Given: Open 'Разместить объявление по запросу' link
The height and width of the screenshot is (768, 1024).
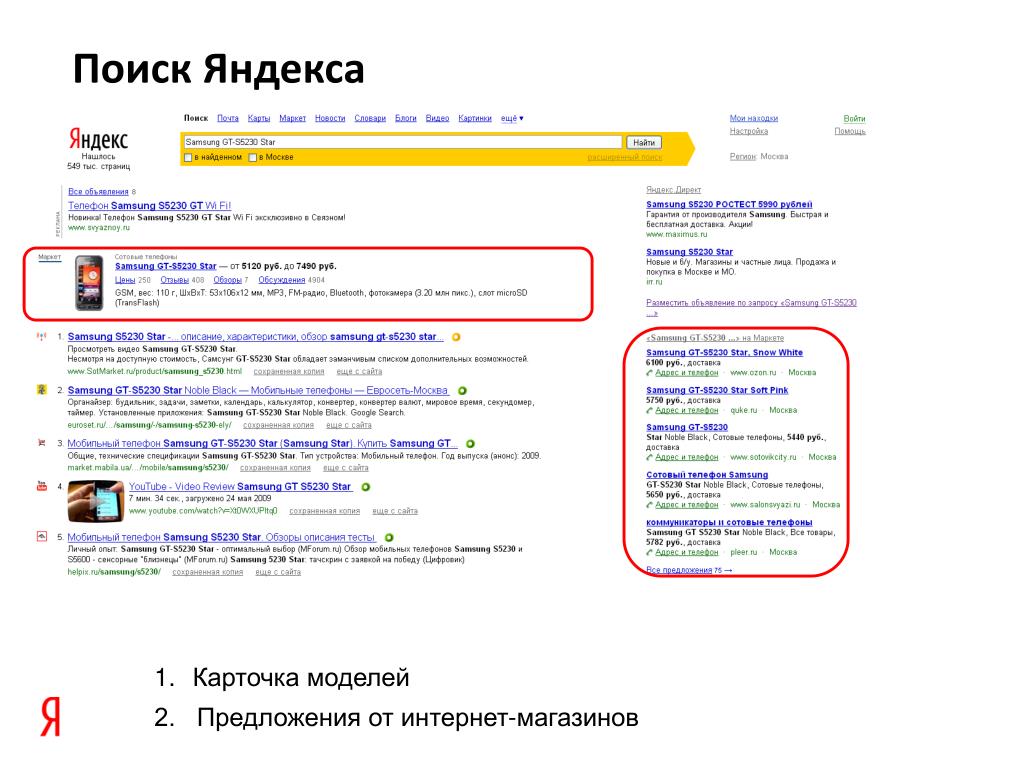Looking at the screenshot, I should click(x=751, y=308).
